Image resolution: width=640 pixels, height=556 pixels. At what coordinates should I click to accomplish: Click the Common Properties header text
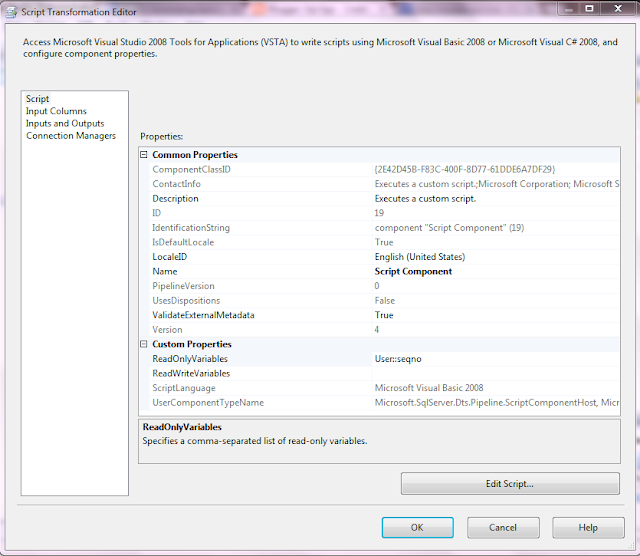pyautogui.click(x=195, y=155)
